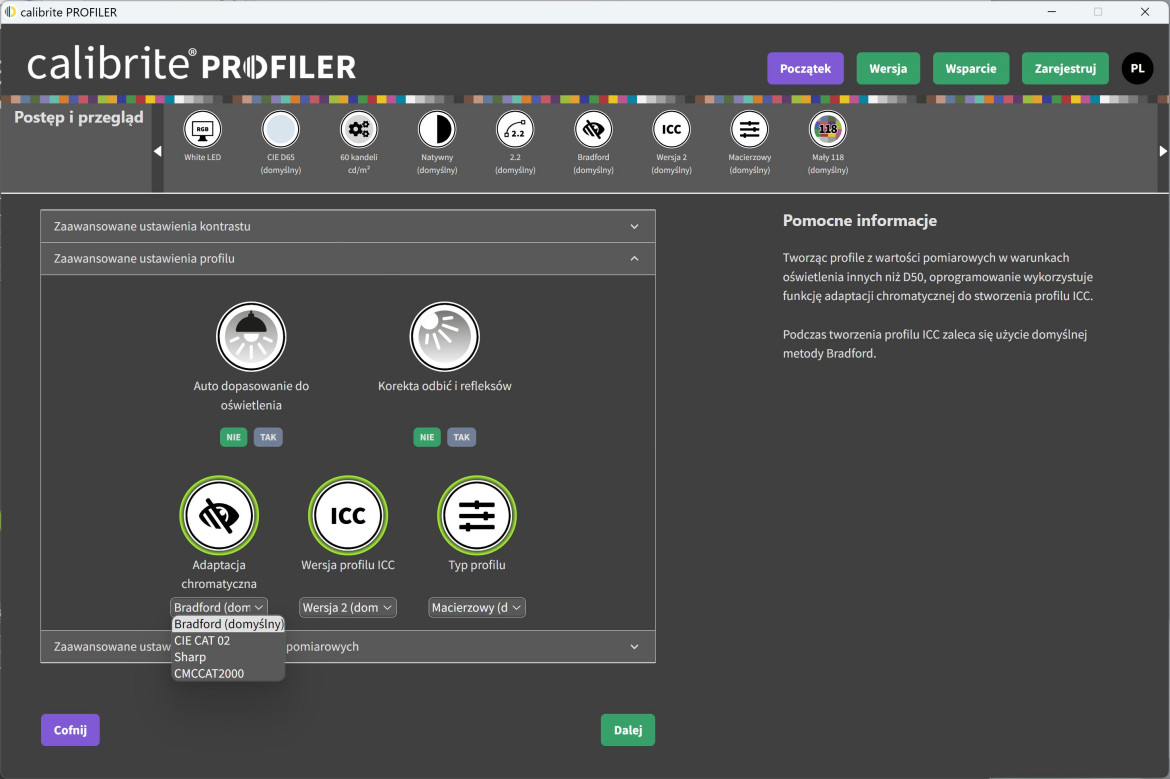Select the Natywny contrast step icon
The height and width of the screenshot is (779, 1170).
coord(437,130)
